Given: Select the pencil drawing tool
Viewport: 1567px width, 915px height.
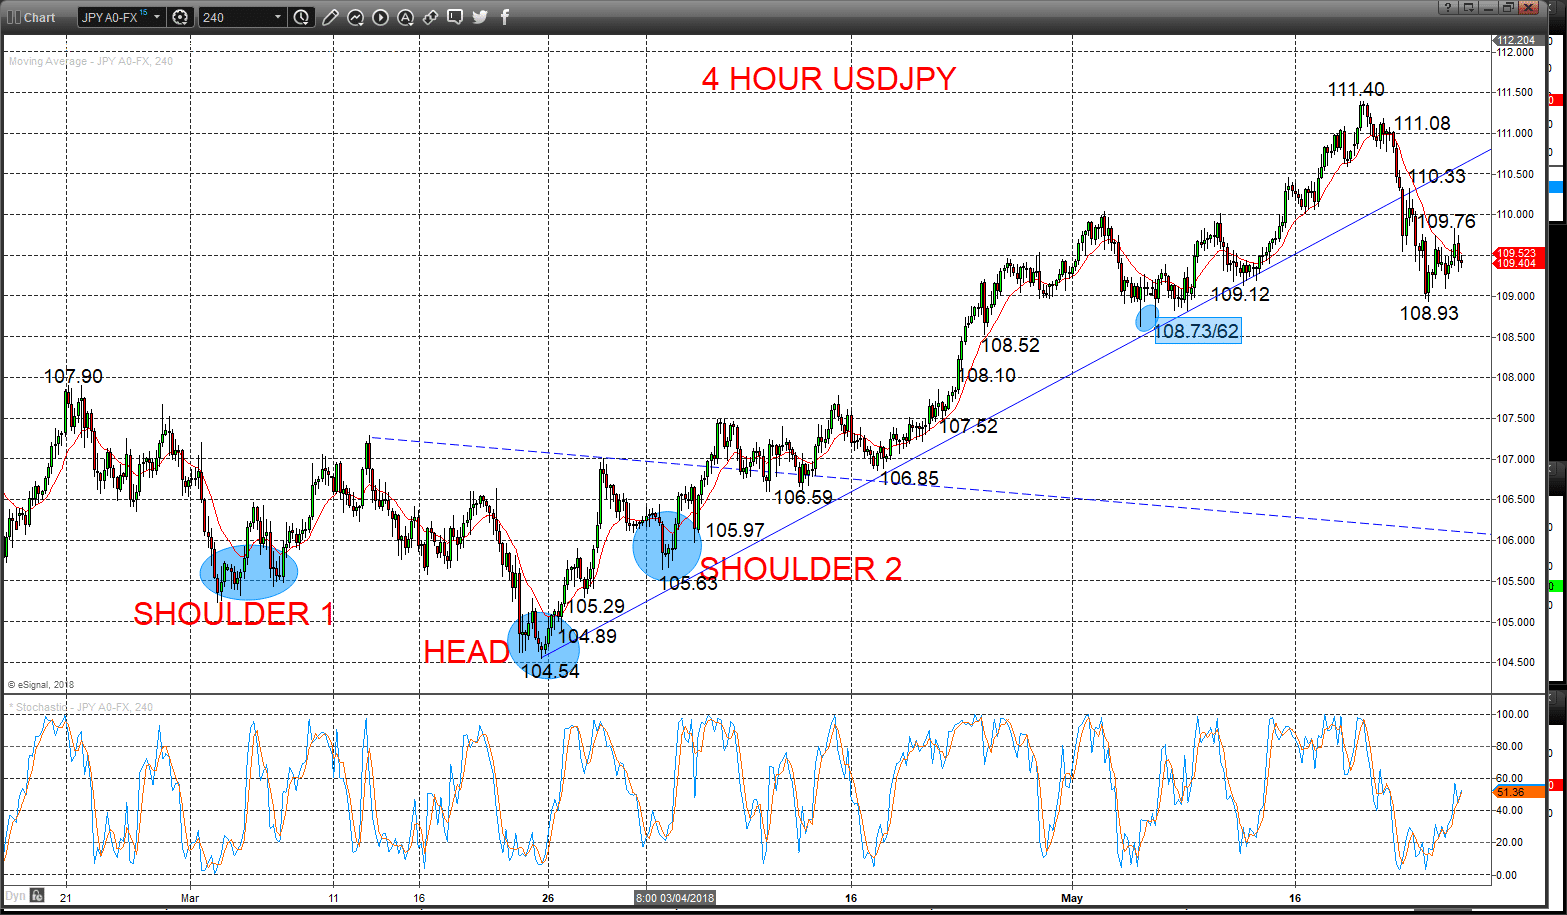Looking at the screenshot, I should tap(331, 17).
